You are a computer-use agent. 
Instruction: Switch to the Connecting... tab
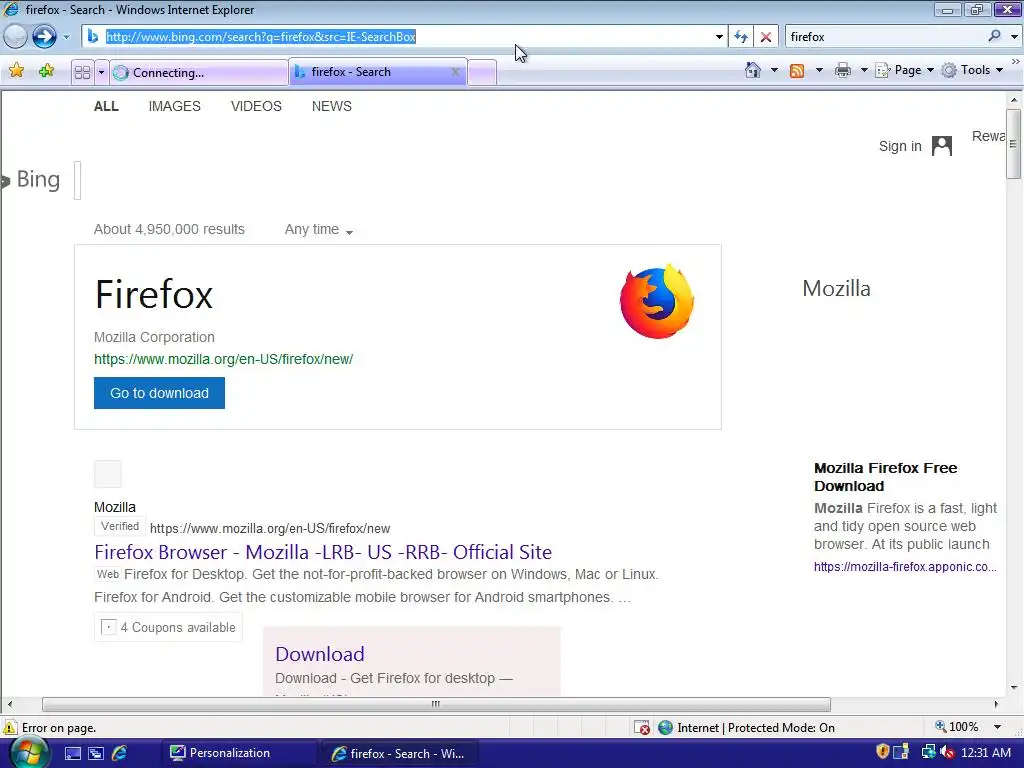199,72
